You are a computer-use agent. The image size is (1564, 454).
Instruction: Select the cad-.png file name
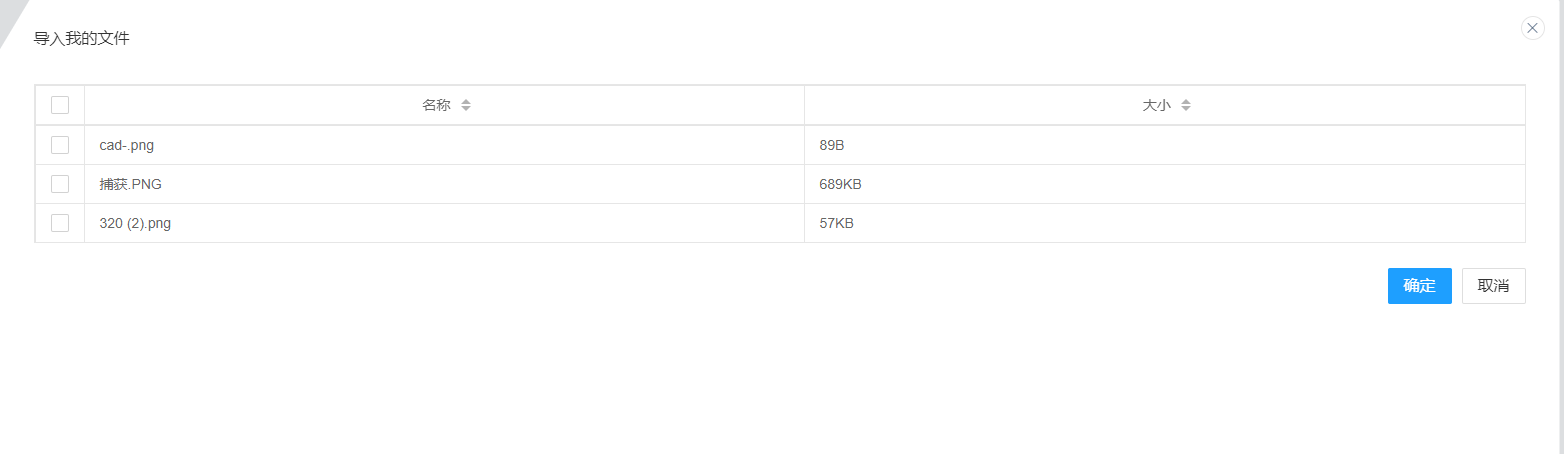point(127,145)
